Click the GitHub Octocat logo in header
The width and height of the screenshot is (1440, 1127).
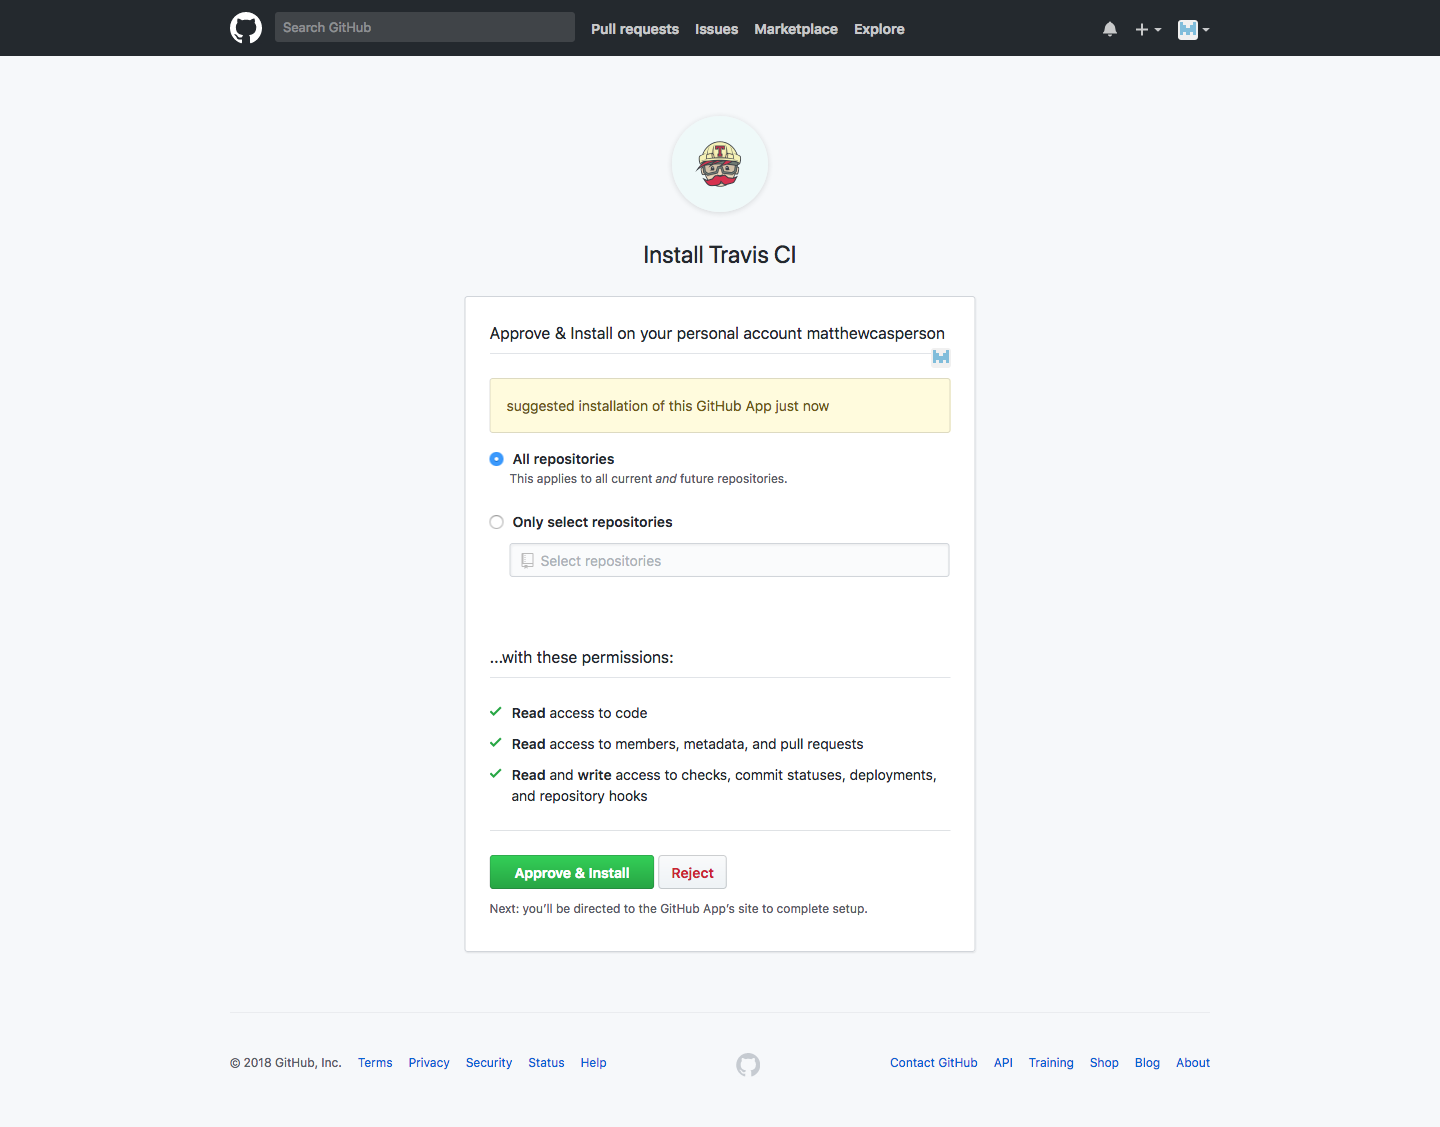pyautogui.click(x=246, y=28)
